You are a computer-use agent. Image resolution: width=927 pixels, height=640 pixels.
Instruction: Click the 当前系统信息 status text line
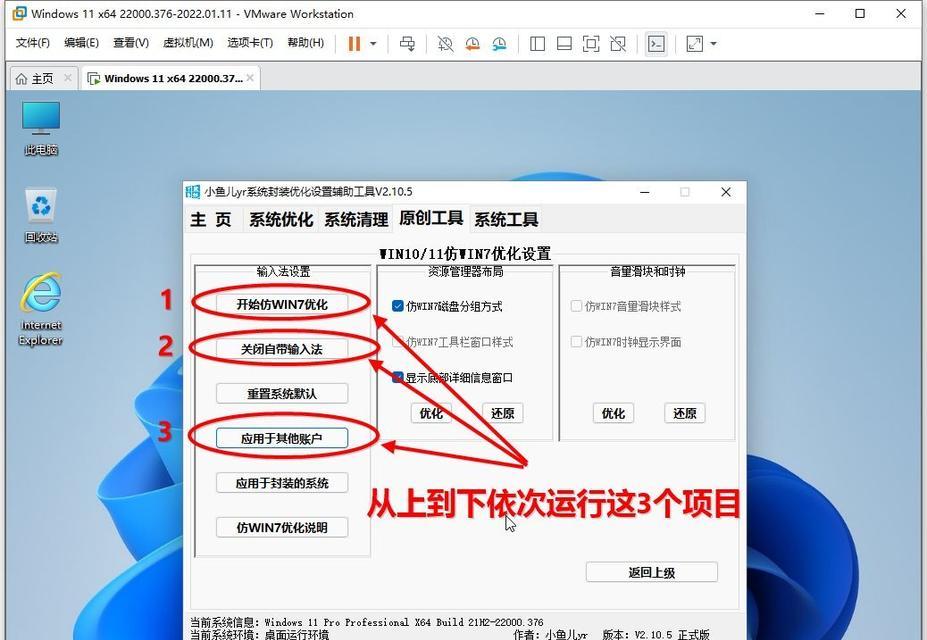pyautogui.click(x=367, y=622)
